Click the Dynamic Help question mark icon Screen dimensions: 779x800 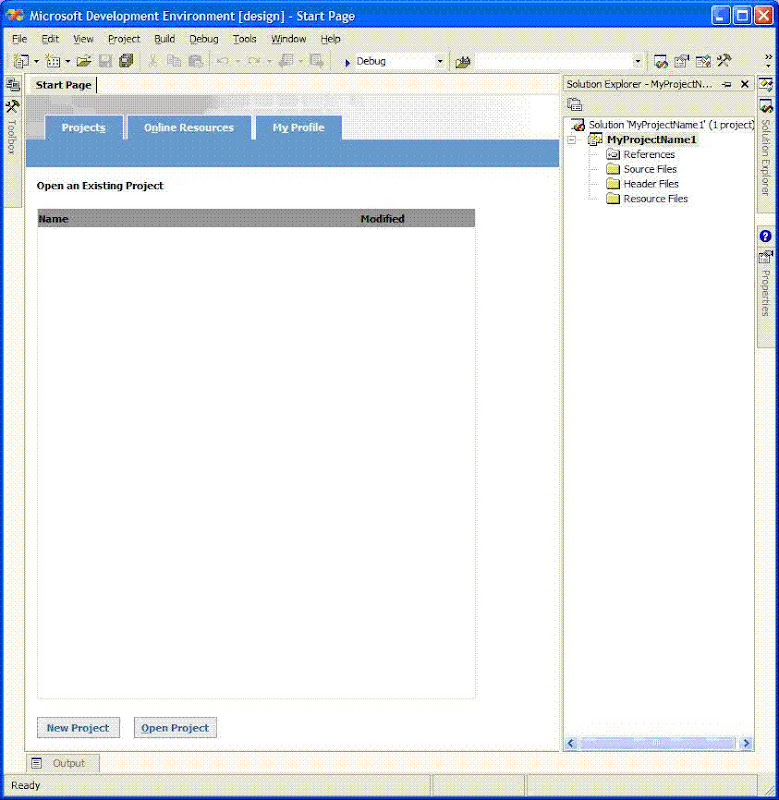pos(765,236)
